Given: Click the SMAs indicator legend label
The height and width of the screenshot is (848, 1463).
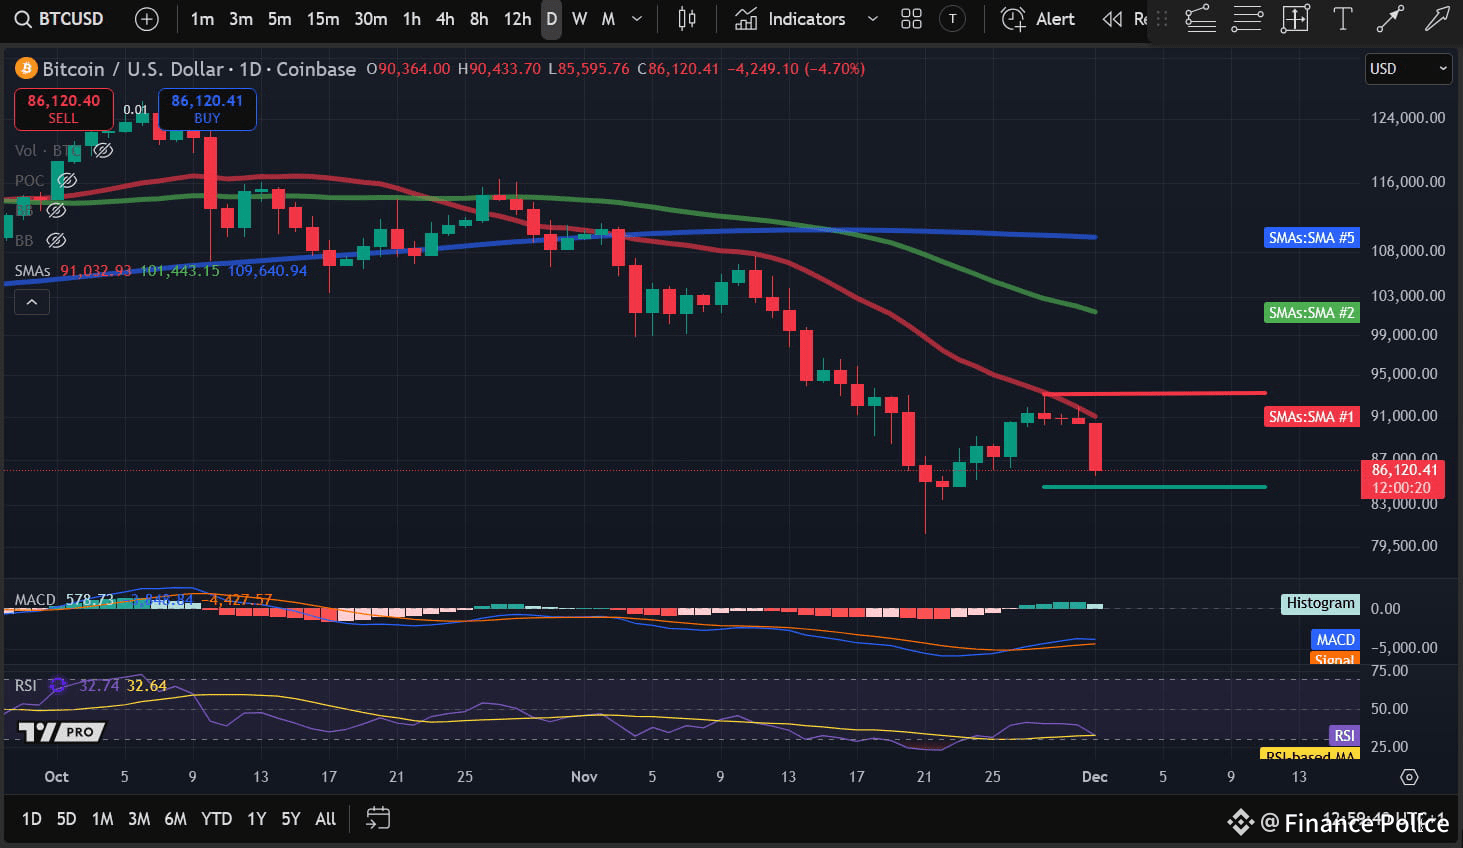Looking at the screenshot, I should (32, 271).
